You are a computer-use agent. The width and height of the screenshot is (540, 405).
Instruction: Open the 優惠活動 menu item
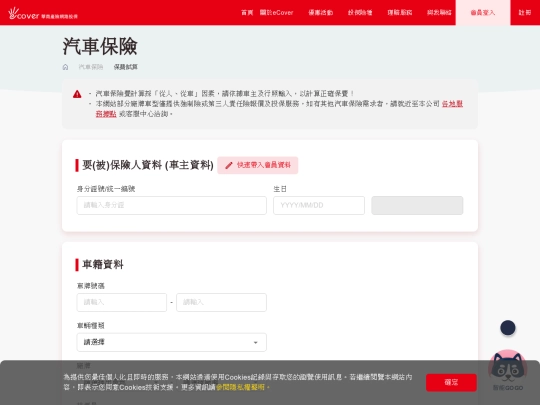click(x=320, y=13)
